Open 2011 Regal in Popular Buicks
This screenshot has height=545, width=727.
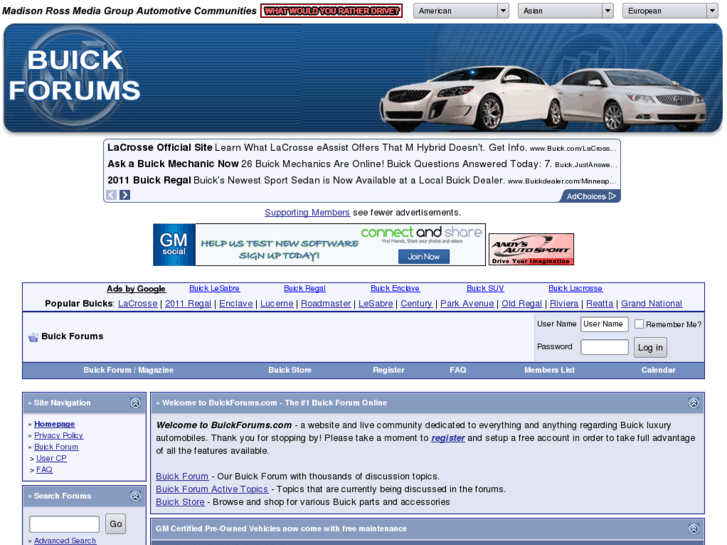click(x=188, y=303)
